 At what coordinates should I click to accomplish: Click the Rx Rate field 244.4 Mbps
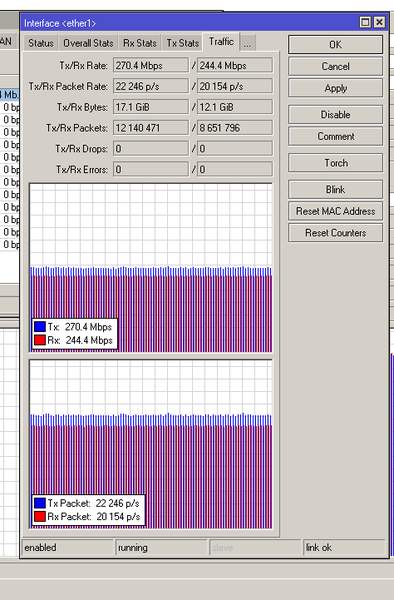pyautogui.click(x=235, y=65)
